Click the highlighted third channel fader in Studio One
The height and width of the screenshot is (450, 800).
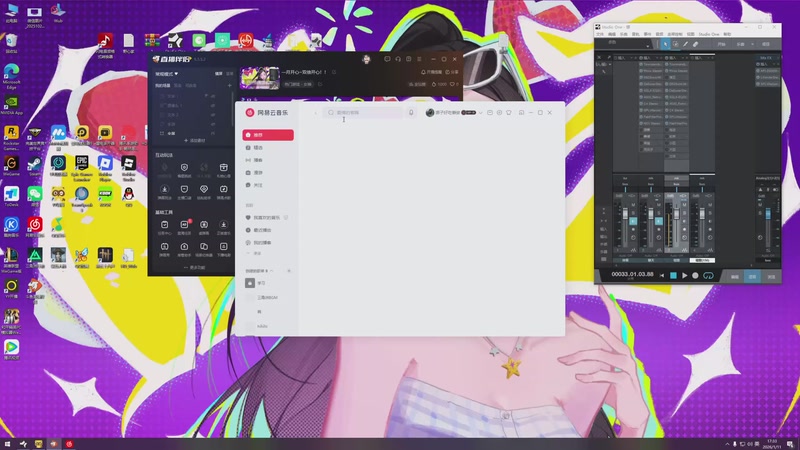coord(677,214)
